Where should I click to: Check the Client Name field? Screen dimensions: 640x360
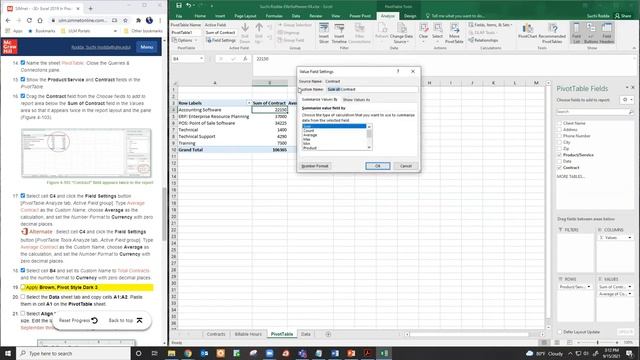[x=559, y=123]
